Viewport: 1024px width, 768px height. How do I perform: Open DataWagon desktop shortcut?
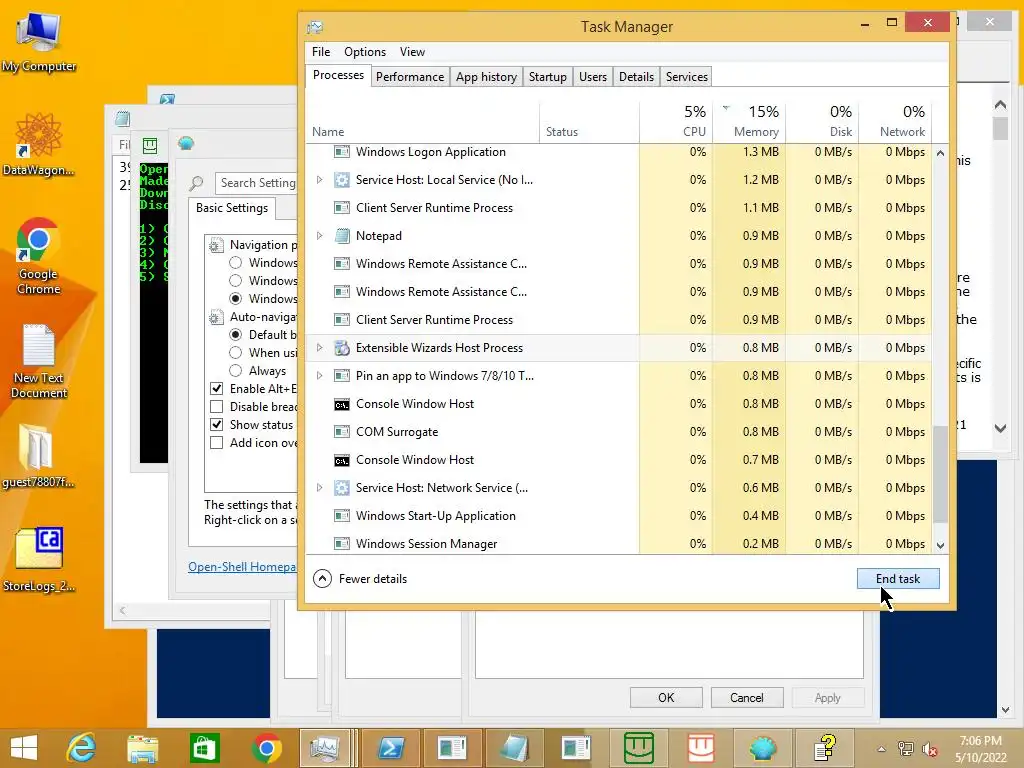click(x=39, y=144)
